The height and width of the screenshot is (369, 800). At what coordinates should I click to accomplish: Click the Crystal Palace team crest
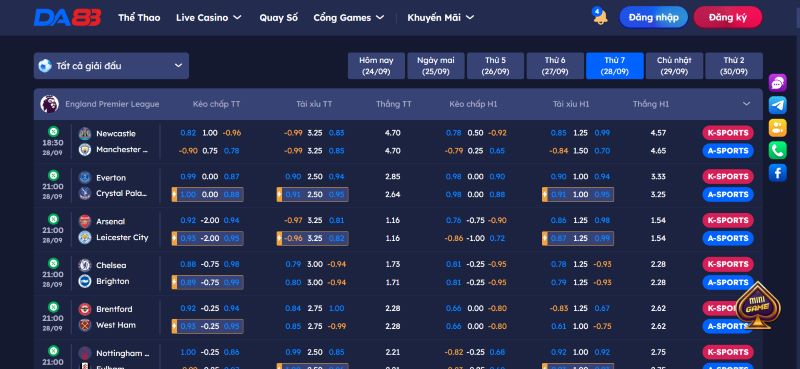tap(85, 193)
